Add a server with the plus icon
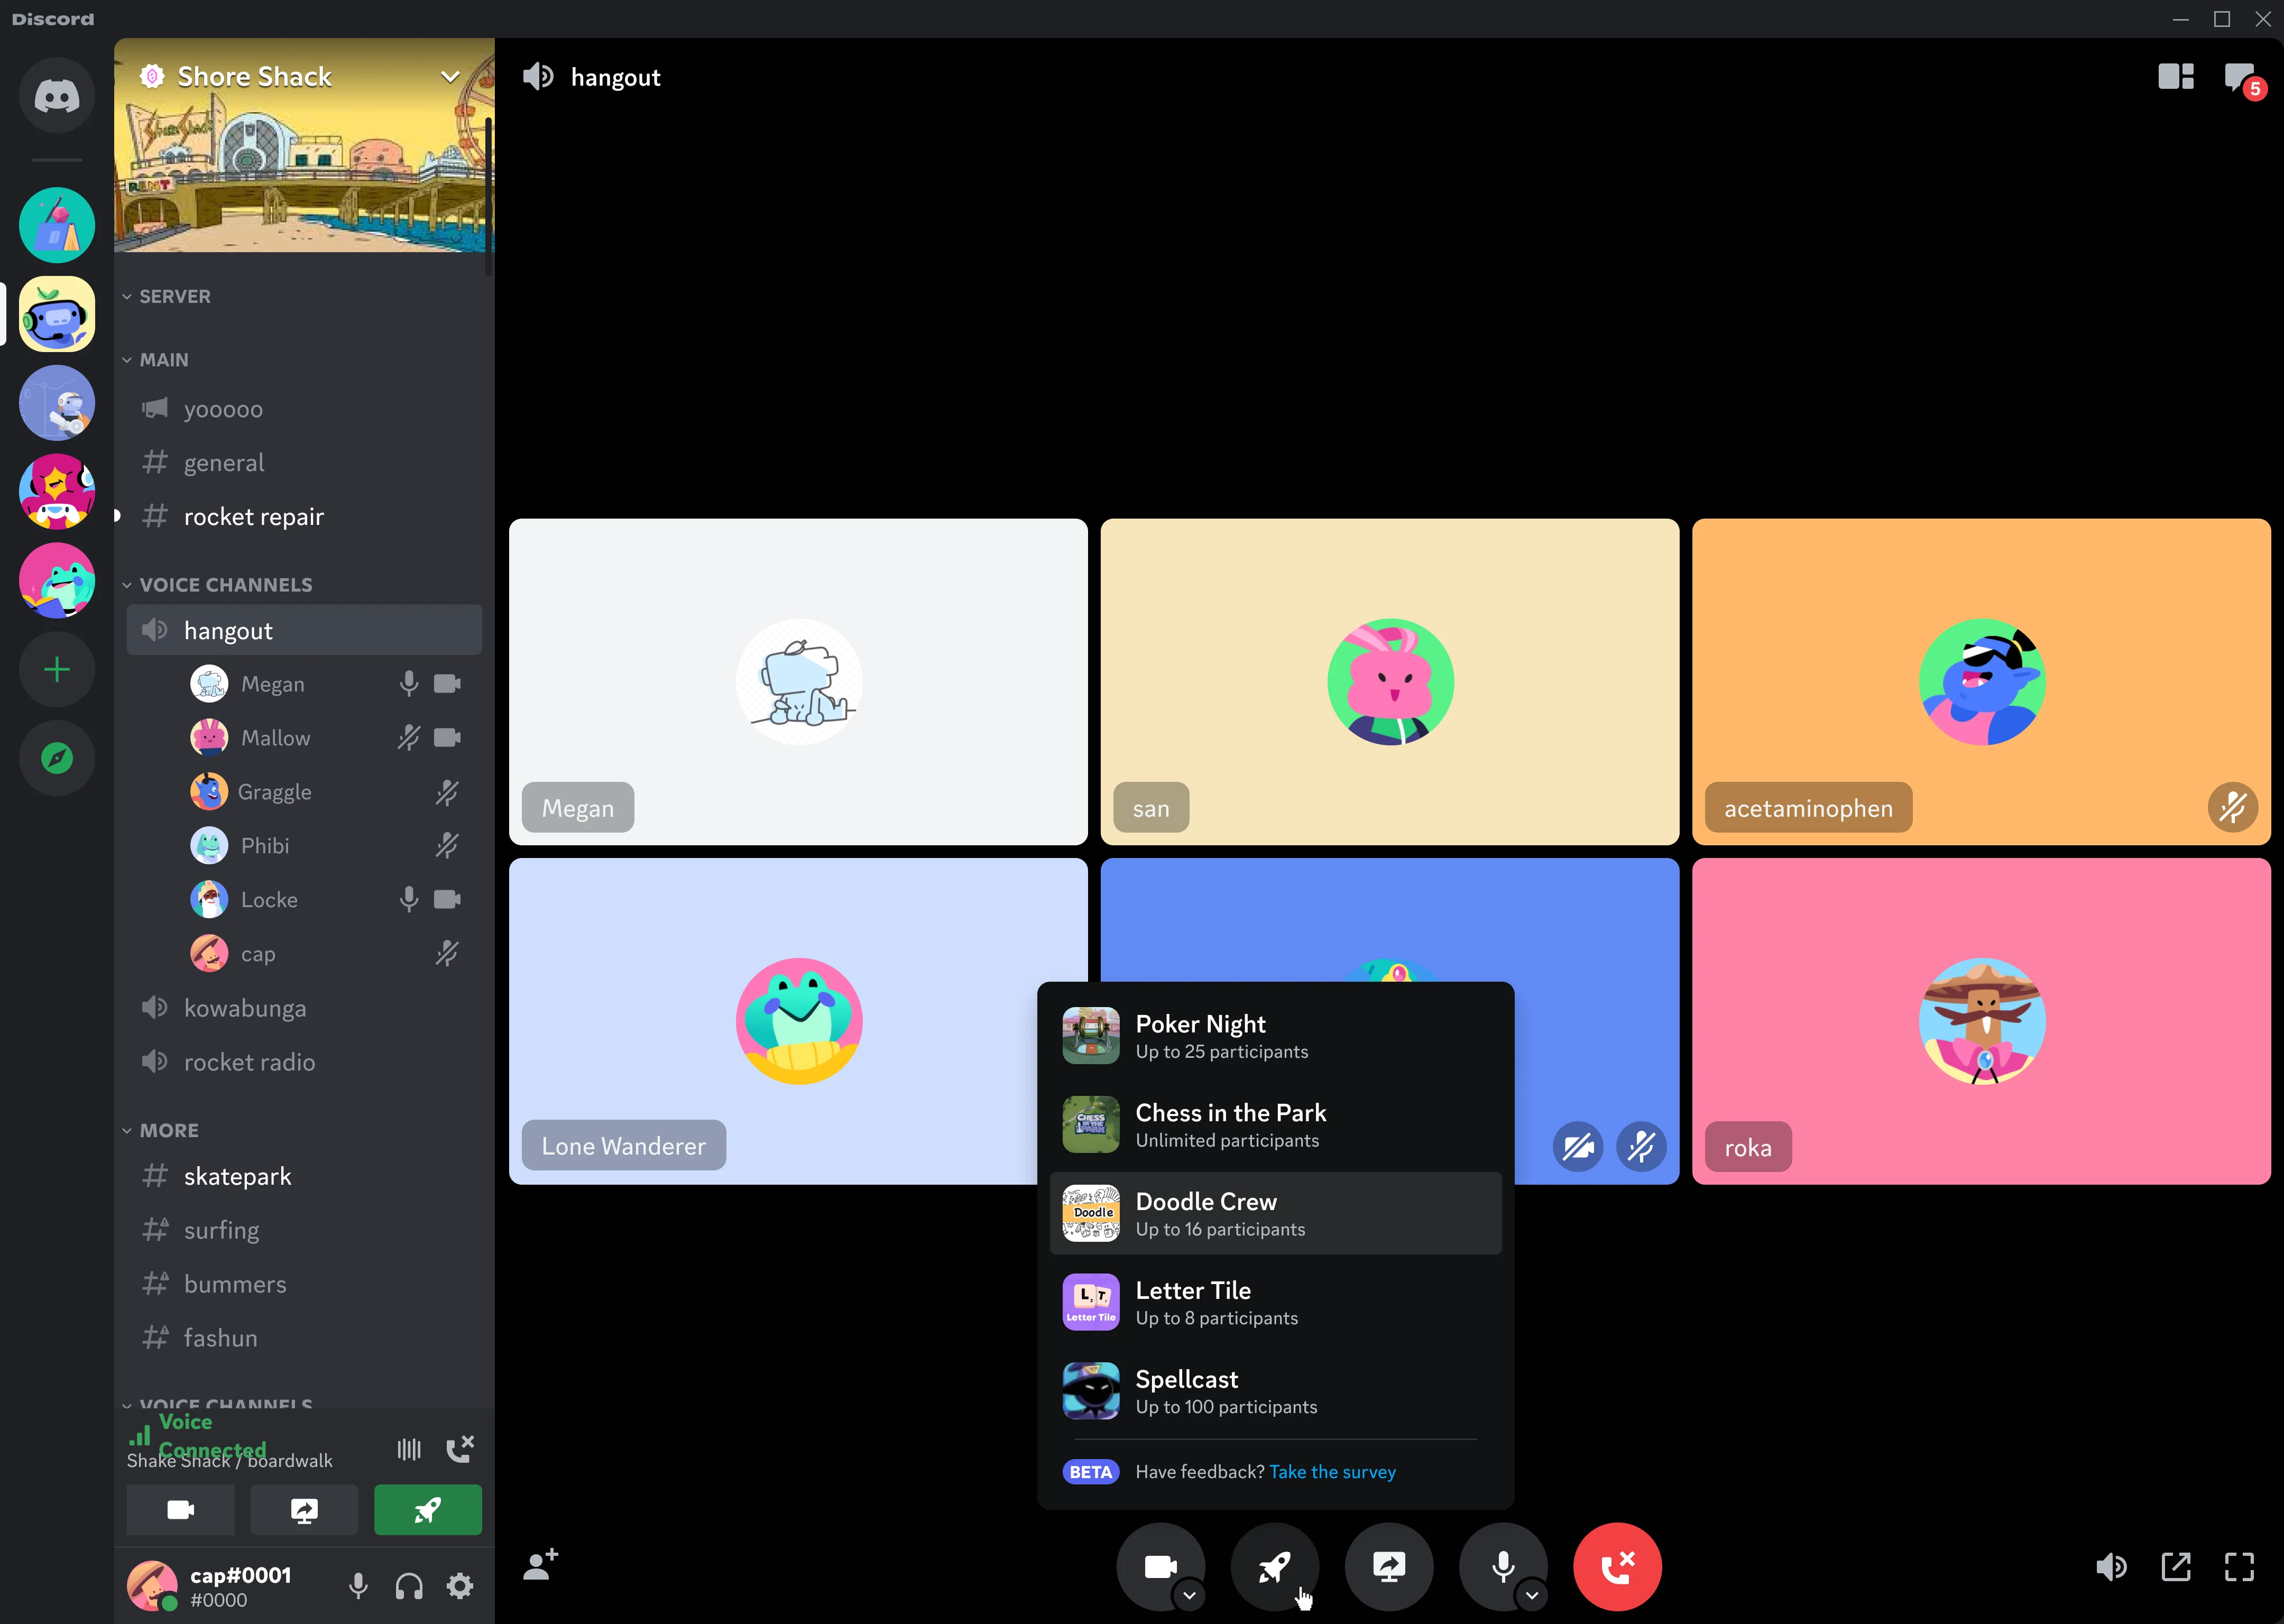Screen dimensions: 2284x1624 [x=56, y=669]
